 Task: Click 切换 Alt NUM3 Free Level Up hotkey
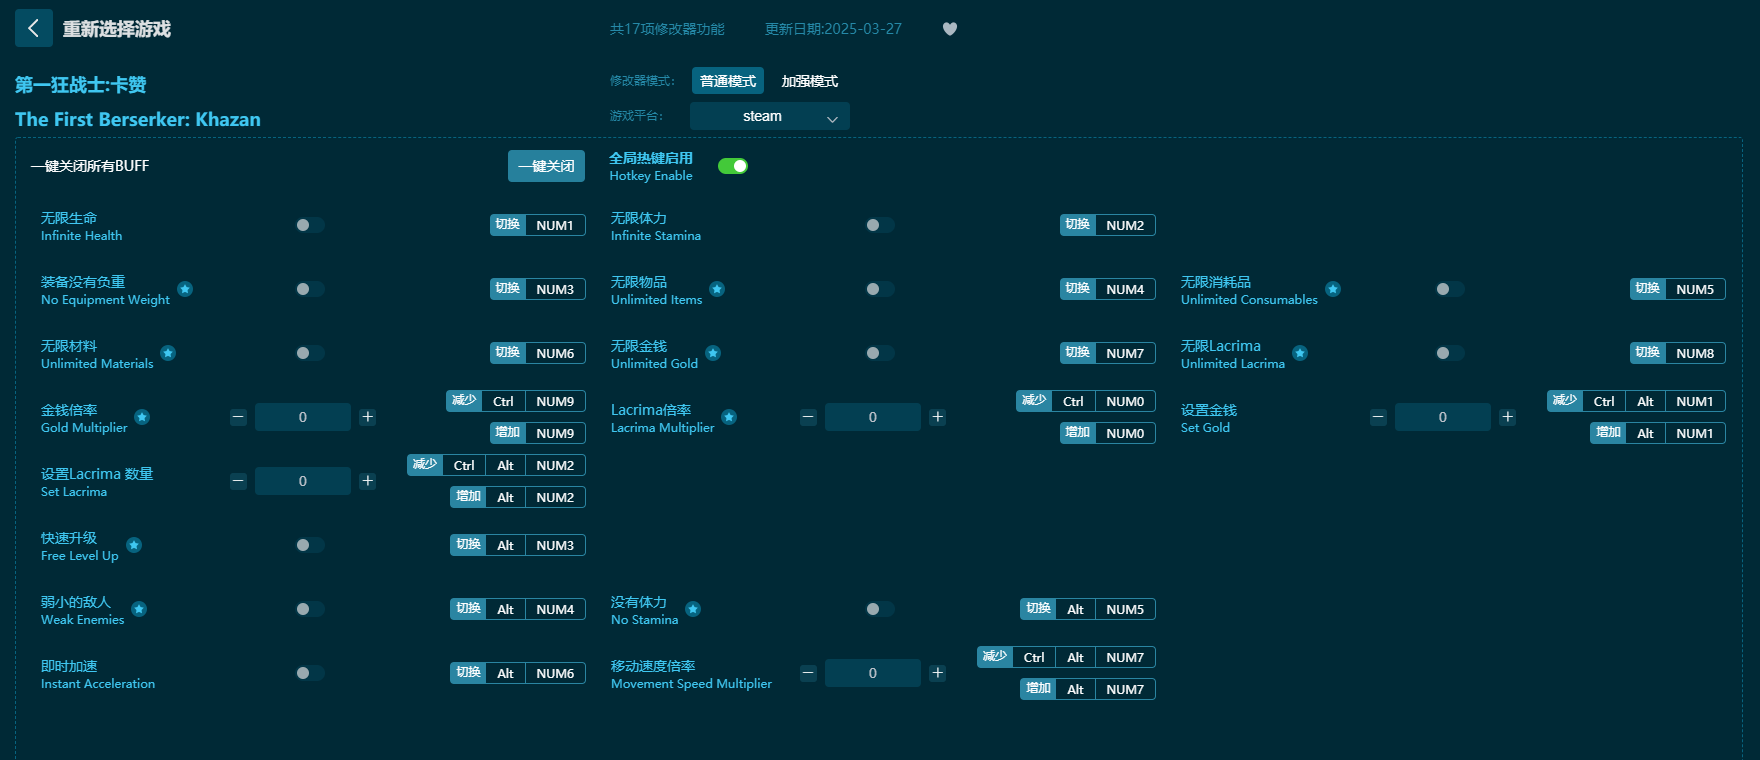518,545
